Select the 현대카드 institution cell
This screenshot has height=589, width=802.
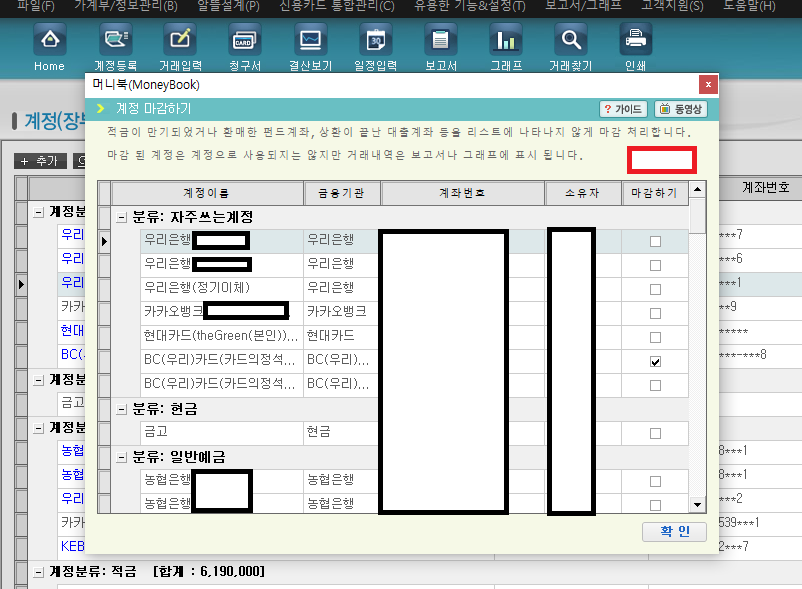341,336
